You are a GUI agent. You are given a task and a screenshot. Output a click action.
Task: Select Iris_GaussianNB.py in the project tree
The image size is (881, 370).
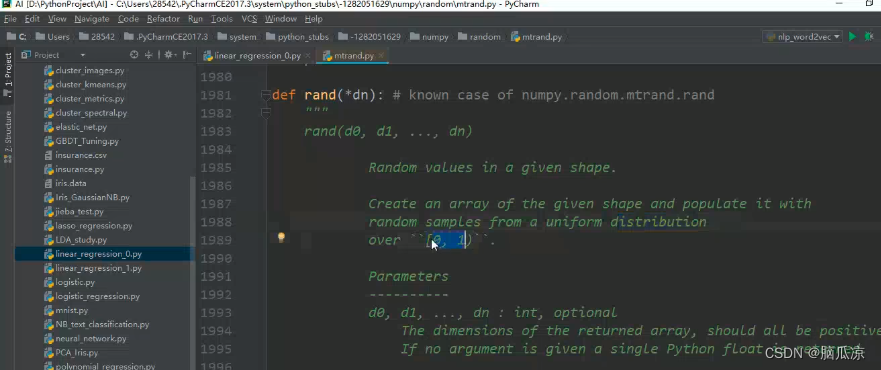[x=87, y=198]
